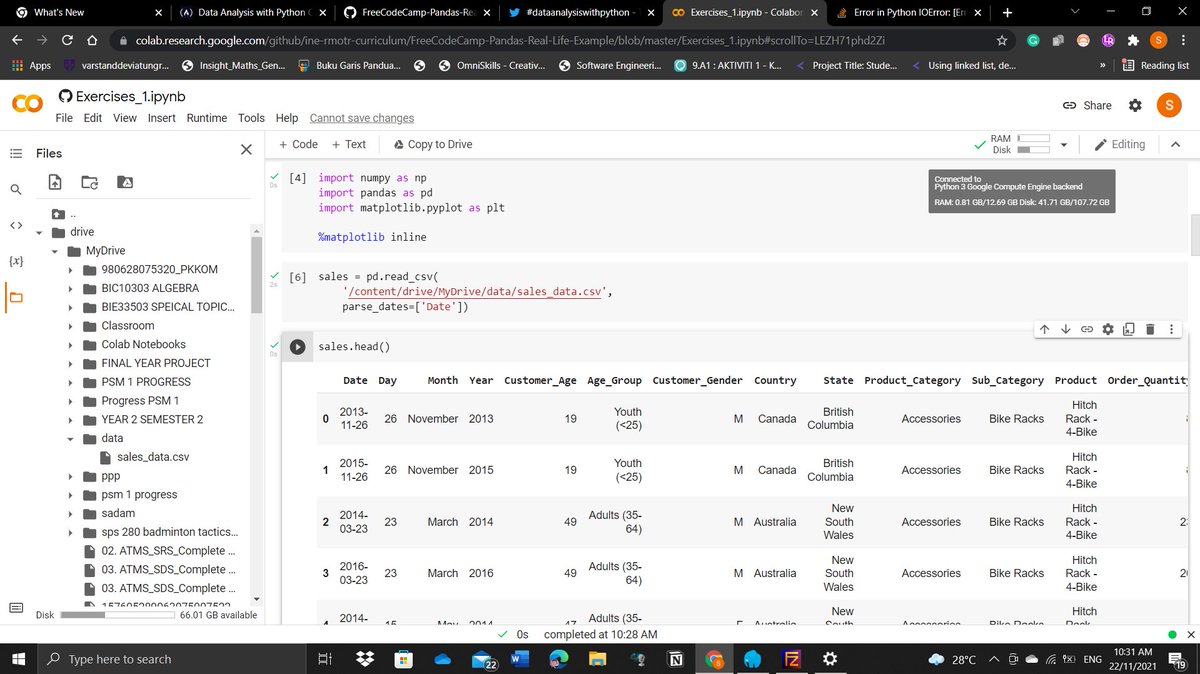Open the File menu

click(x=64, y=118)
